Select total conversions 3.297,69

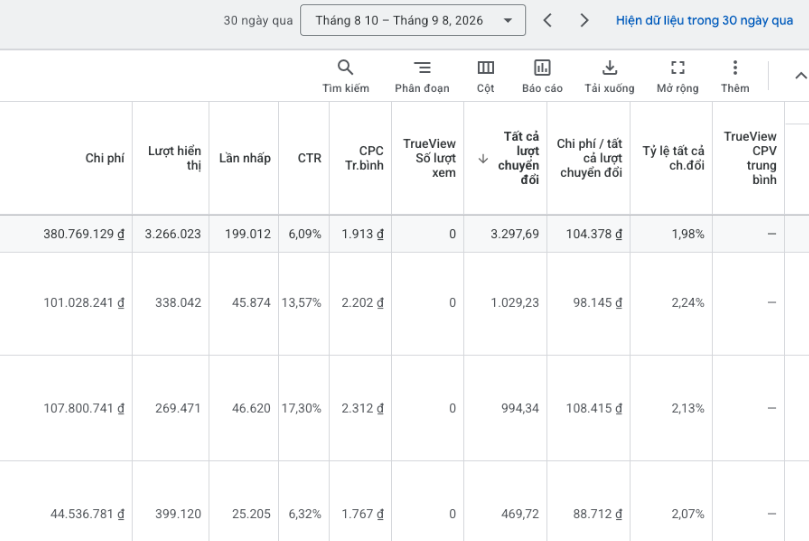514,234
